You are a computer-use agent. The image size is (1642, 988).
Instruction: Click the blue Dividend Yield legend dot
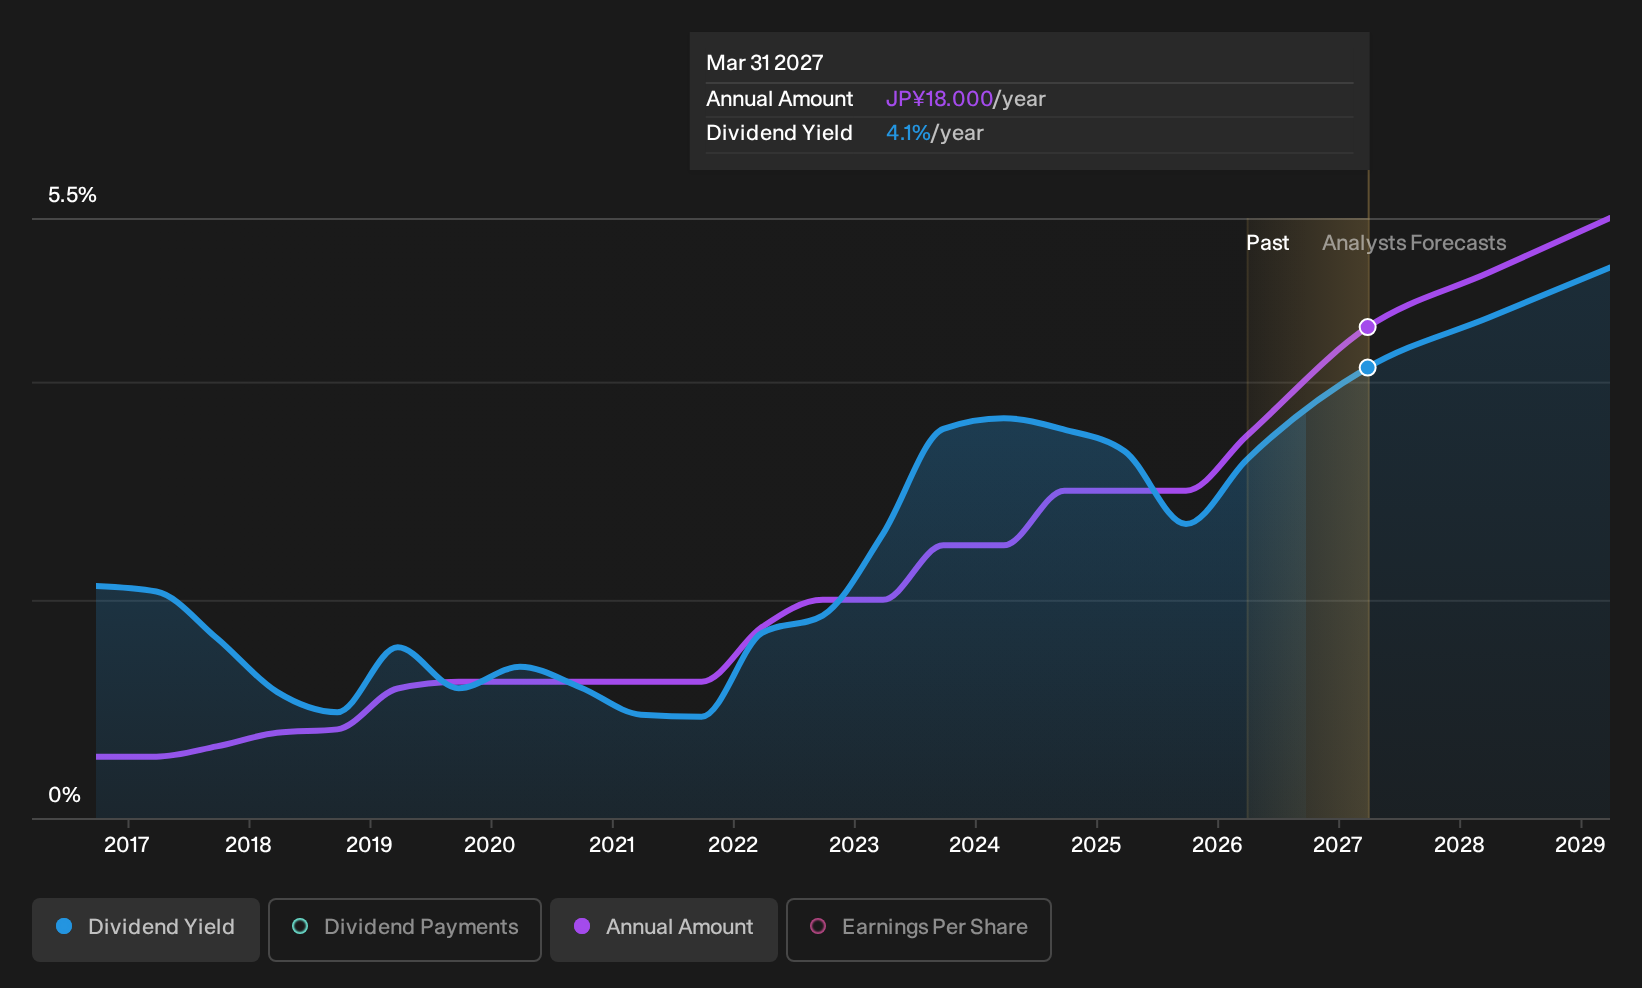pyautogui.click(x=64, y=926)
